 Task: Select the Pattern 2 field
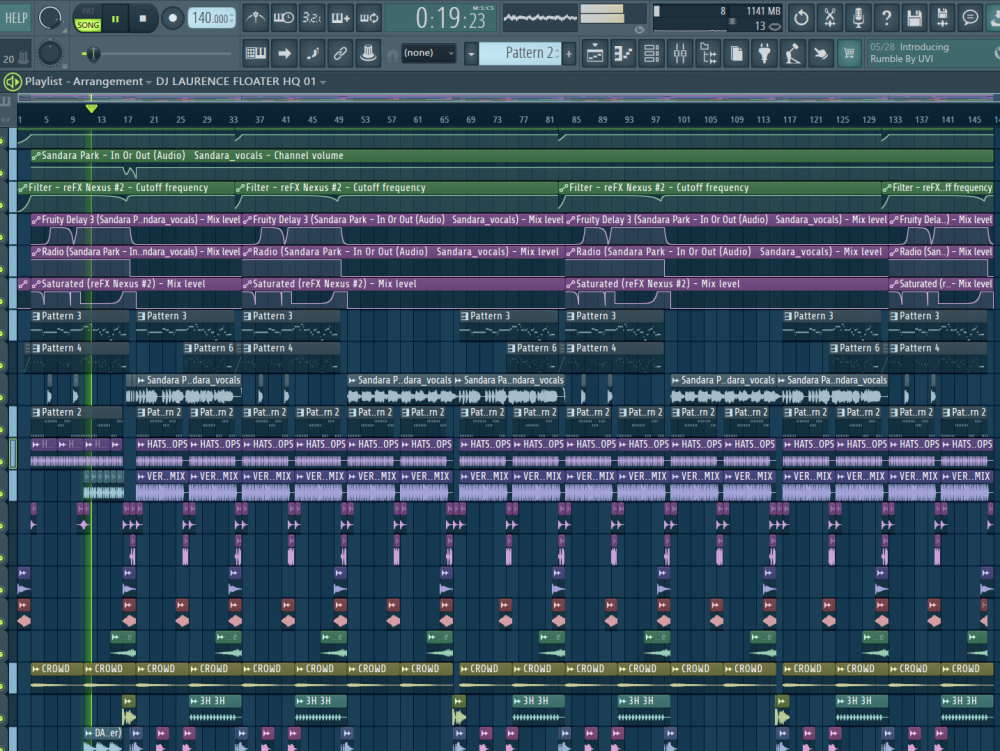click(x=520, y=53)
